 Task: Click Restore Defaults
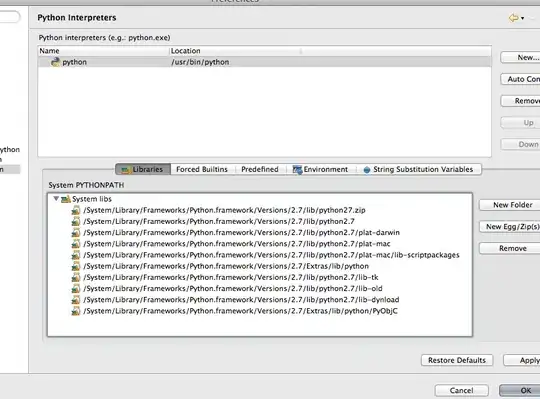pos(457,360)
